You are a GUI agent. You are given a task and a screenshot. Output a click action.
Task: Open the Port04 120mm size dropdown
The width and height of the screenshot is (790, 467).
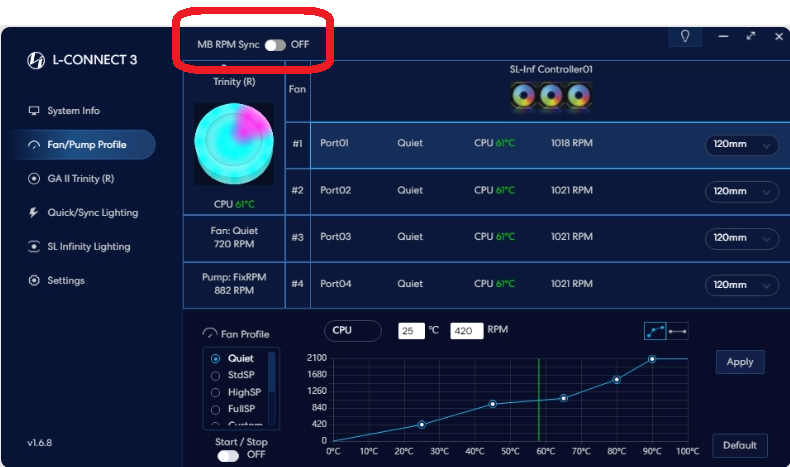click(742, 285)
